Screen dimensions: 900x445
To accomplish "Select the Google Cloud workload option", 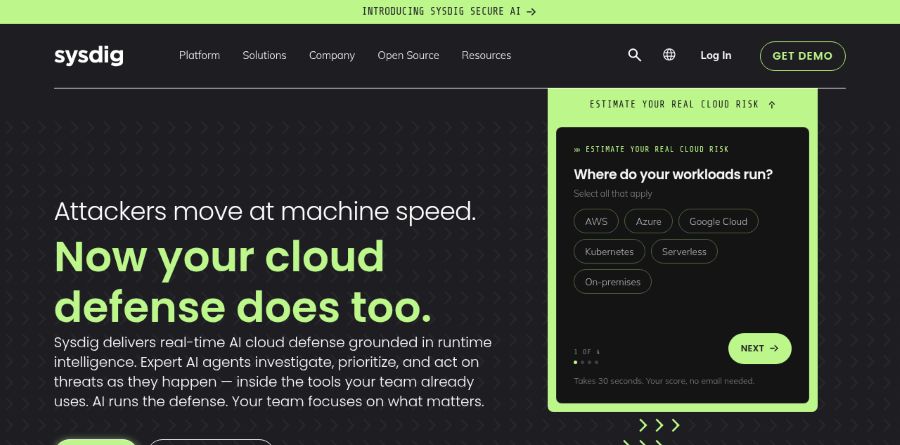I will tap(718, 221).
